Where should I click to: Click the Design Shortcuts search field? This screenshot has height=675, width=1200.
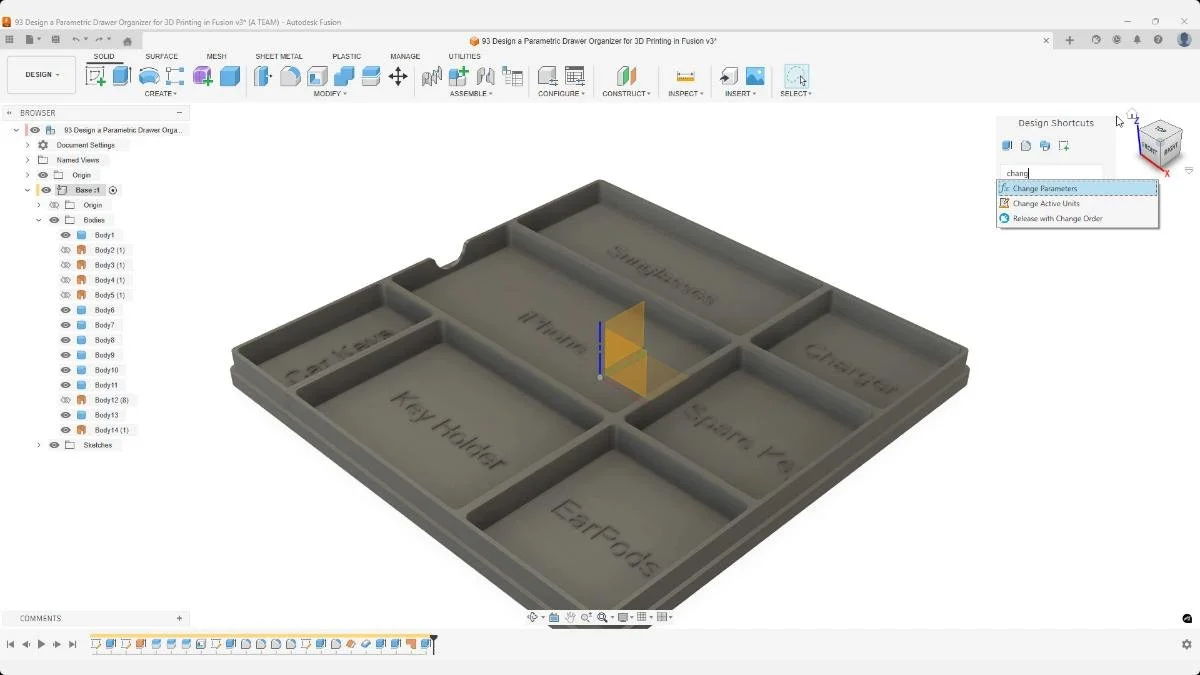click(1052, 173)
